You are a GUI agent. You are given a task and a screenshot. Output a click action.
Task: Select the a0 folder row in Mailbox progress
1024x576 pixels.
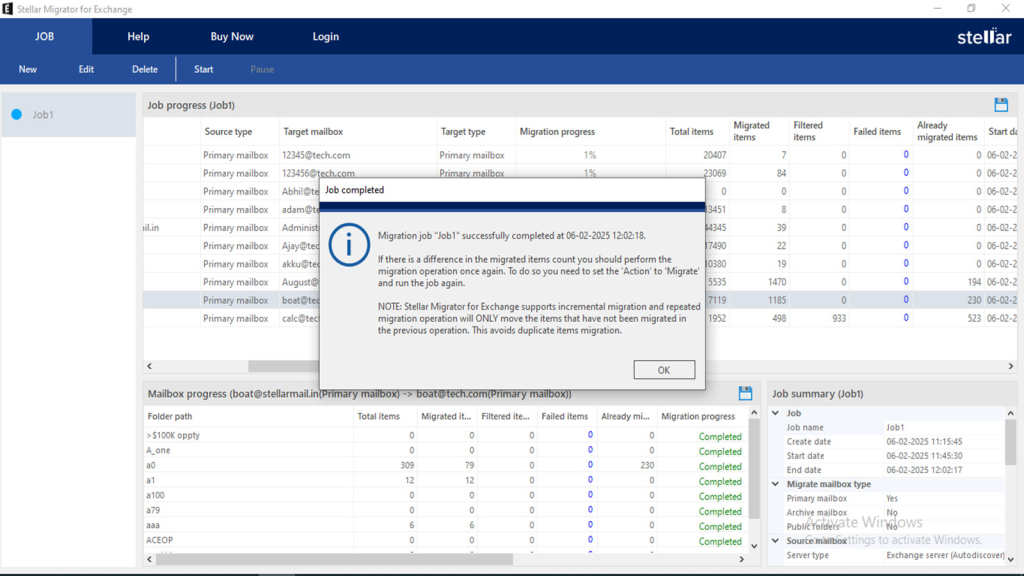250,466
